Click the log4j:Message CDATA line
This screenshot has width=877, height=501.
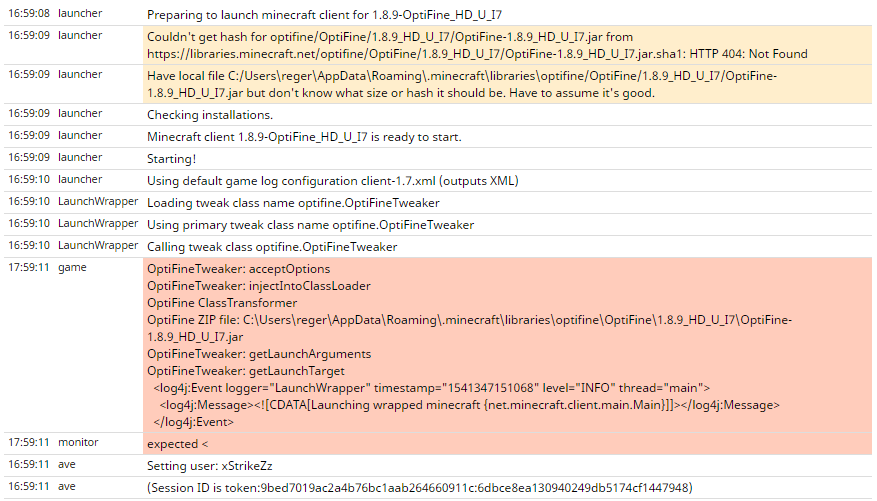tap(469, 405)
